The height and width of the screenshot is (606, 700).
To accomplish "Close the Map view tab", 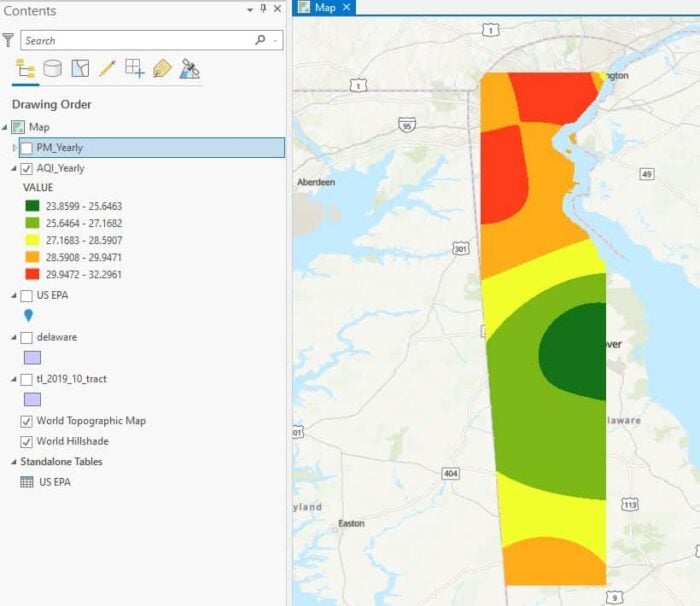I will point(346,8).
